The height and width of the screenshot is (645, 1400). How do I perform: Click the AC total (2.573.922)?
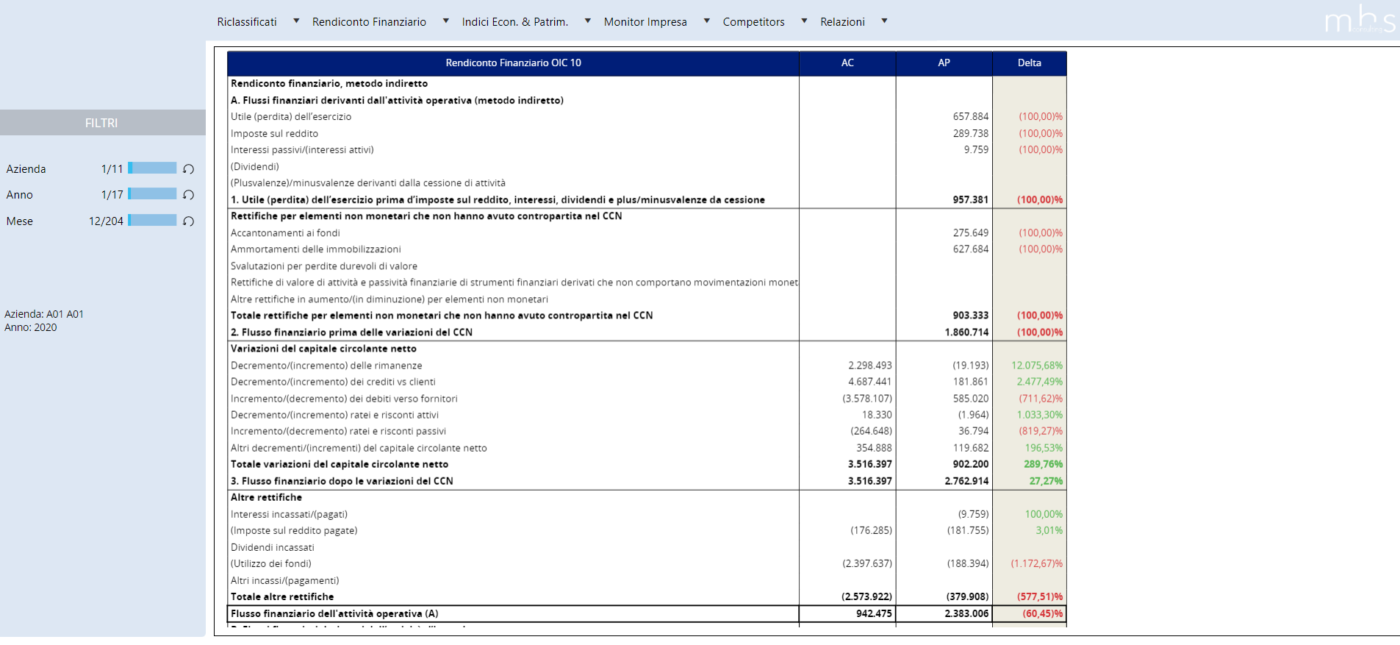pos(867,597)
